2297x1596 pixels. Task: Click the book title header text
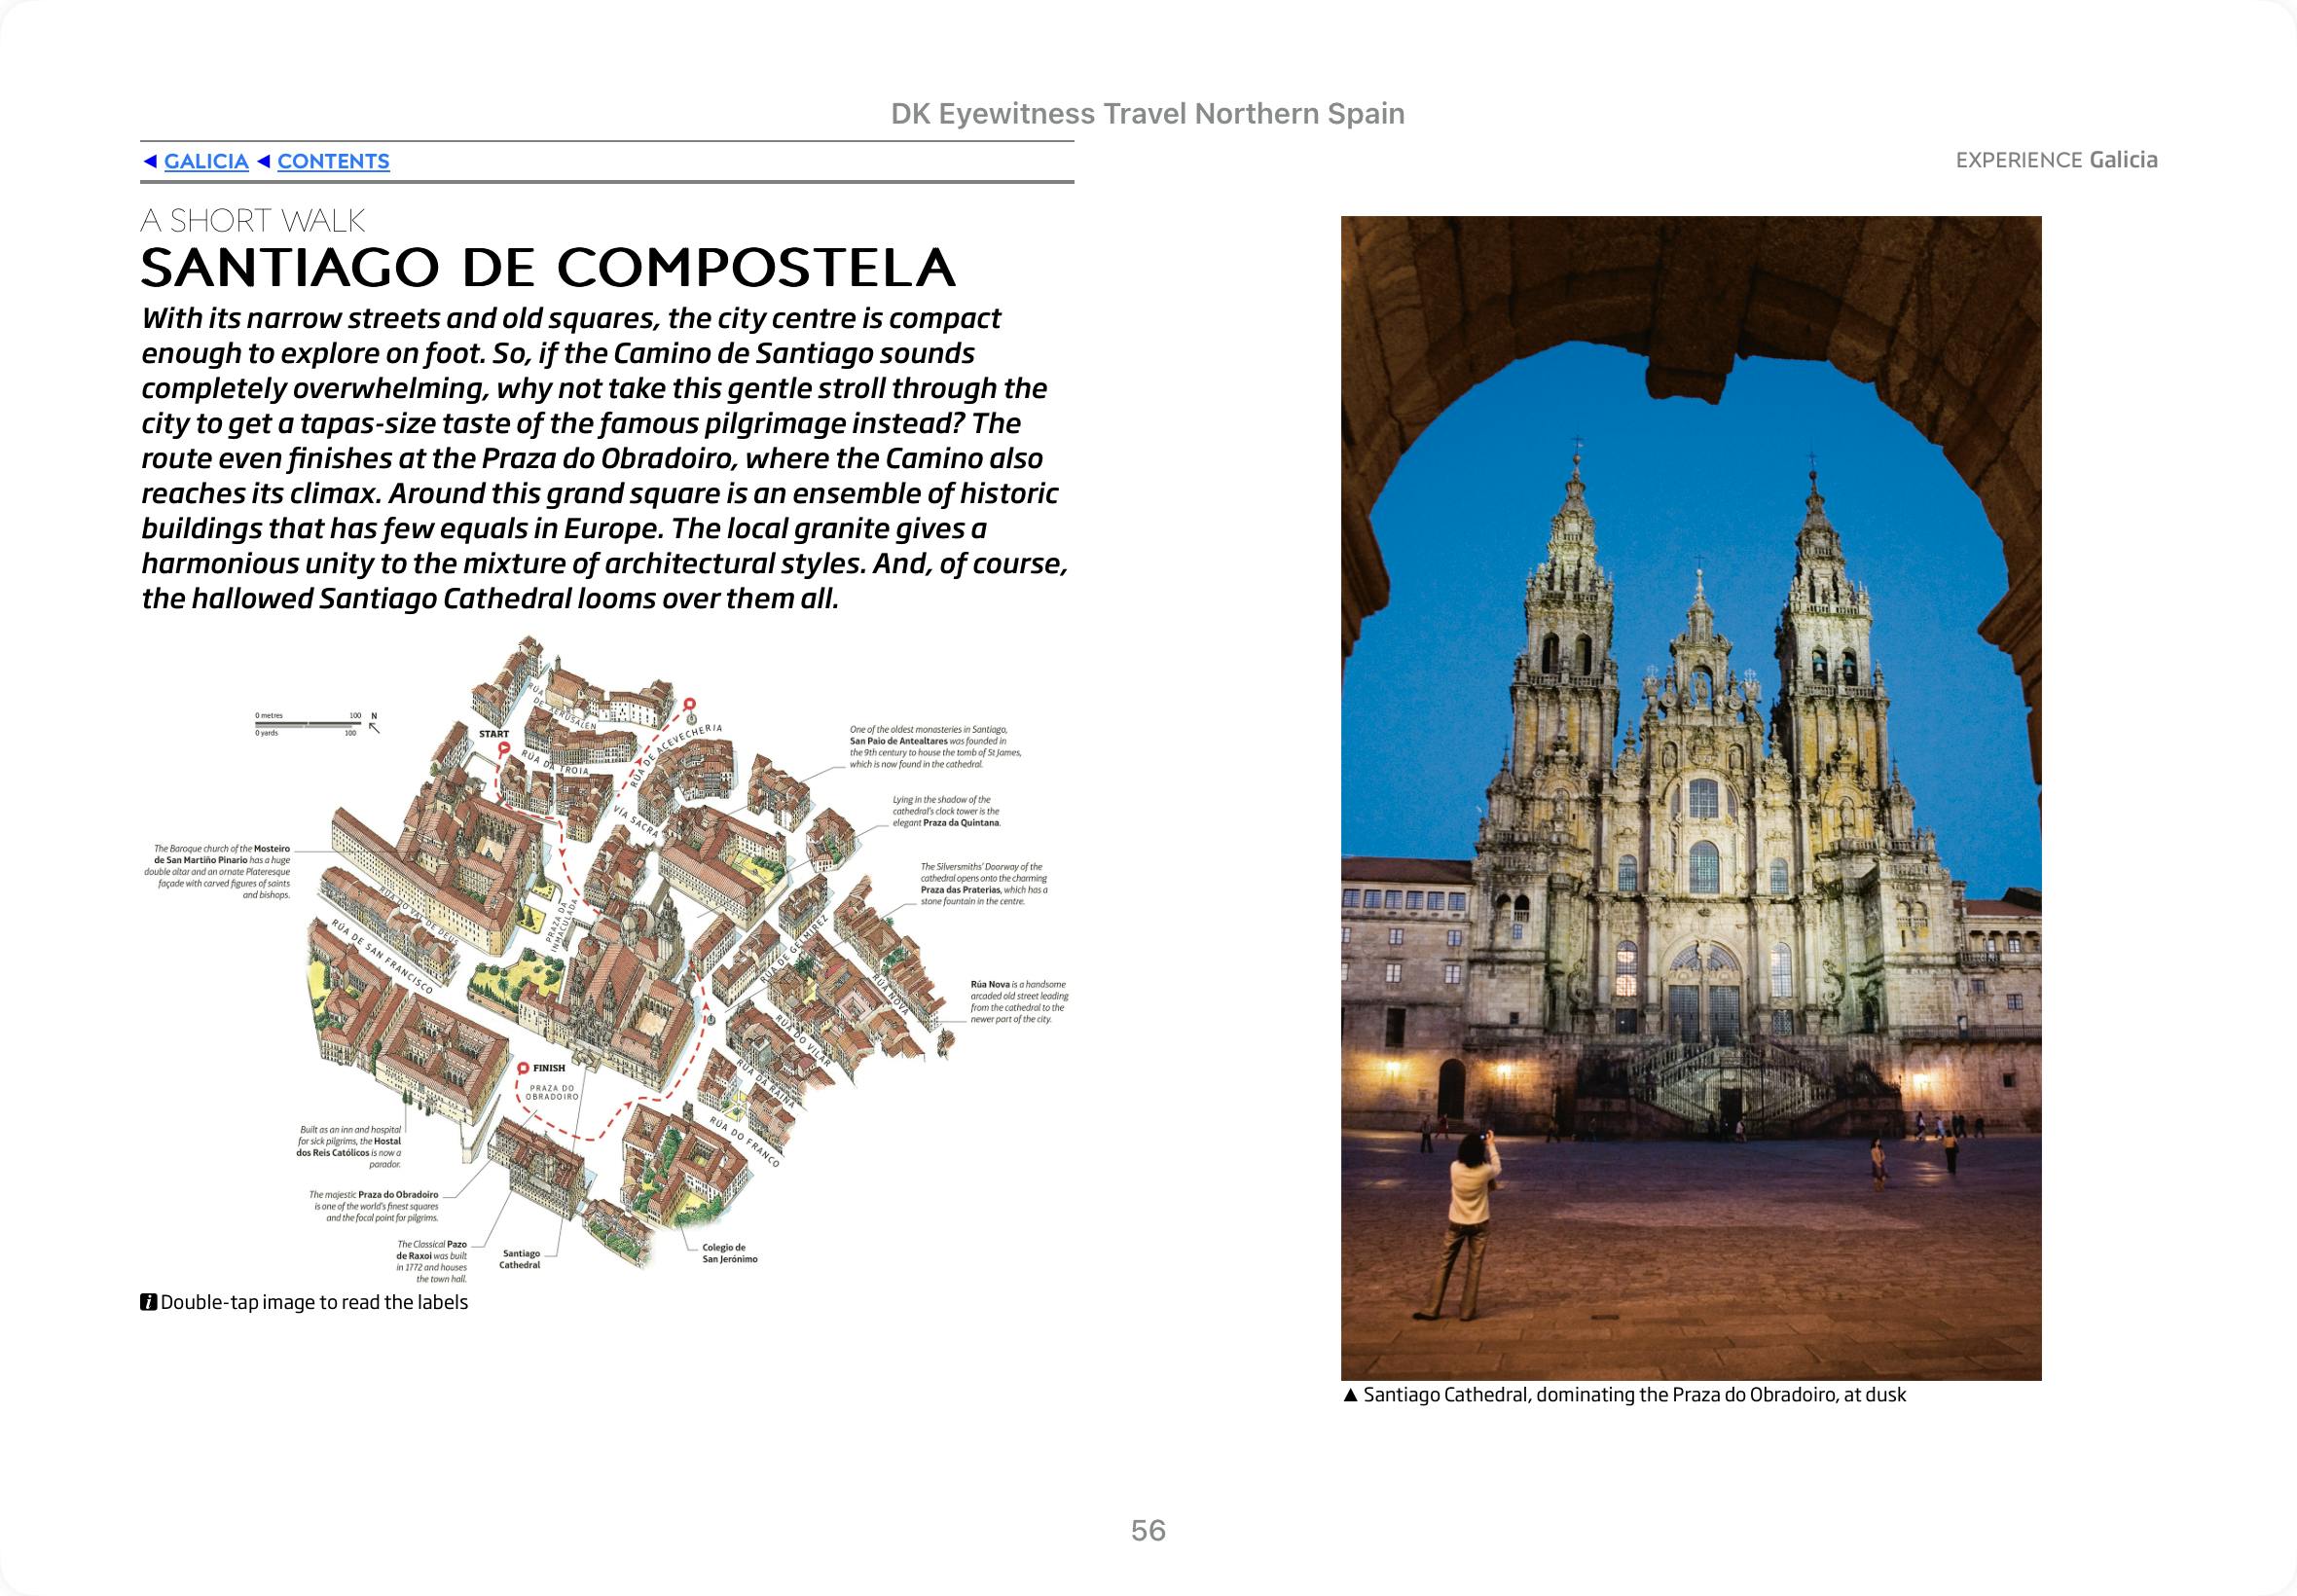(1147, 114)
